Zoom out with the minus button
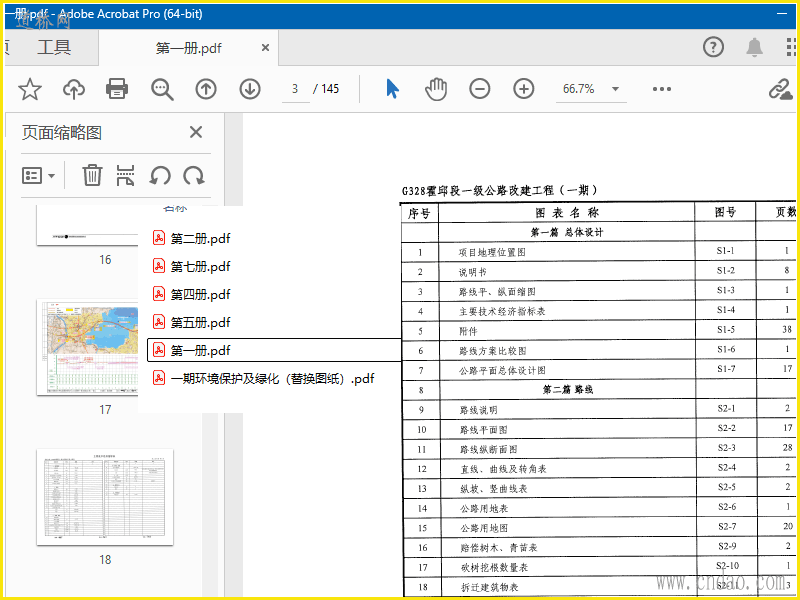 (480, 89)
